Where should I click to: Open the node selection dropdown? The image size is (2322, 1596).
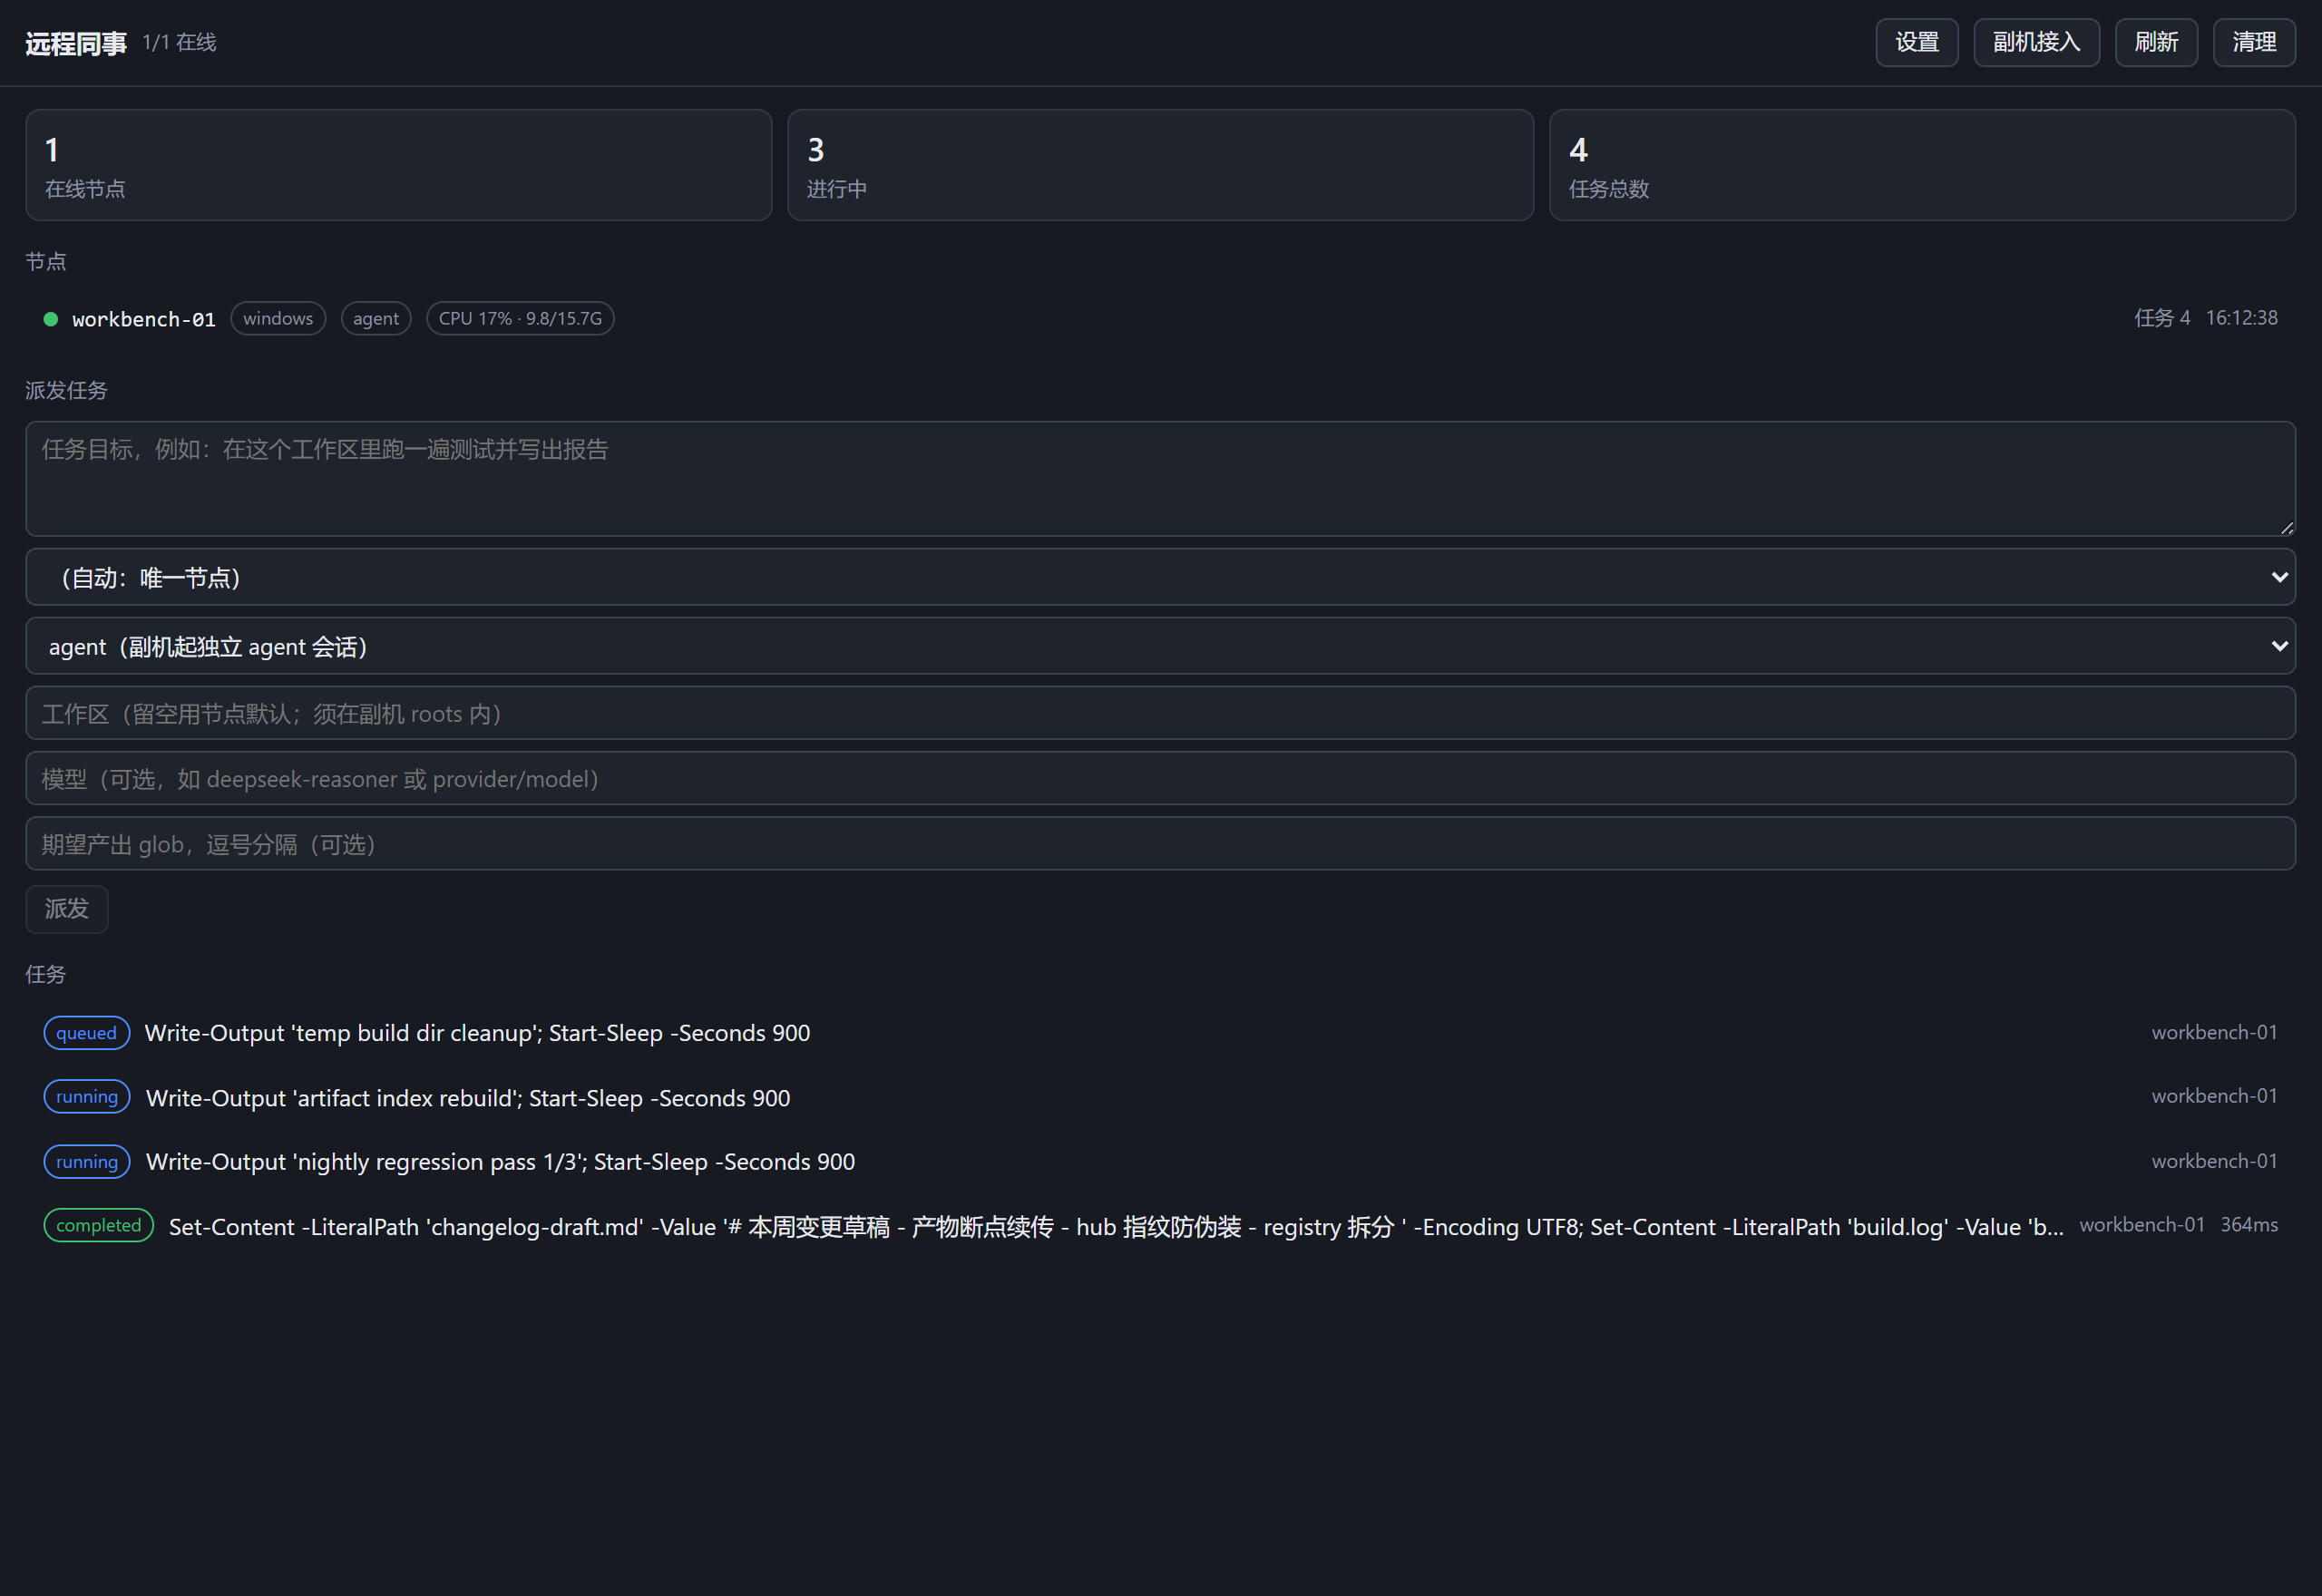click(1160, 577)
